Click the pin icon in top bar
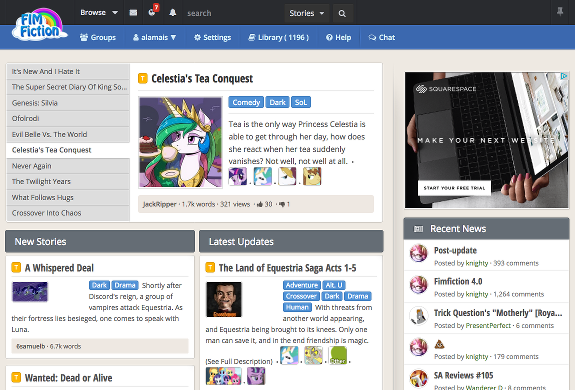Viewport: 575px width, 390px height. point(560,12)
